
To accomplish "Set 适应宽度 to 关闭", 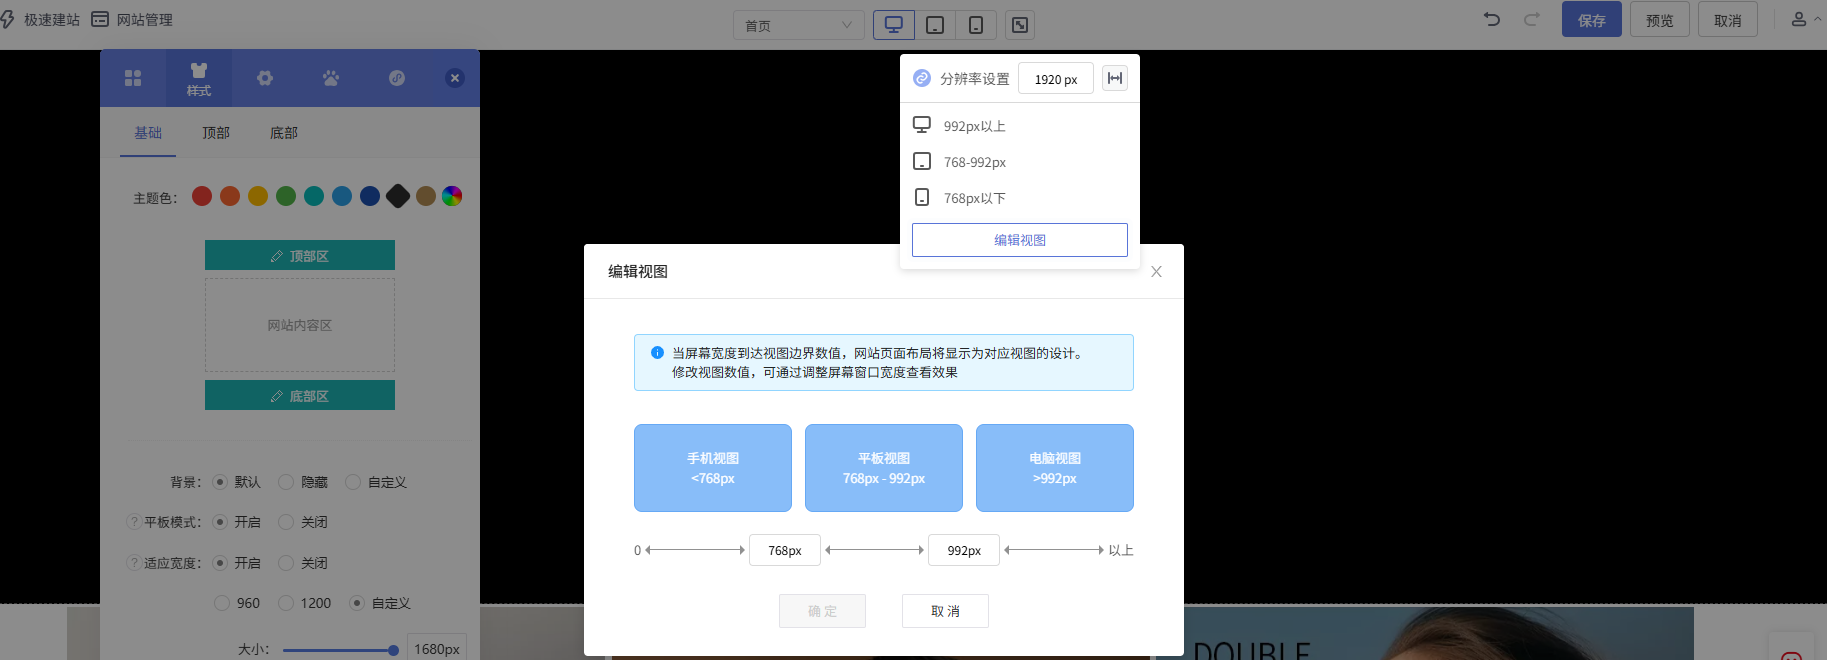I will coord(286,563).
